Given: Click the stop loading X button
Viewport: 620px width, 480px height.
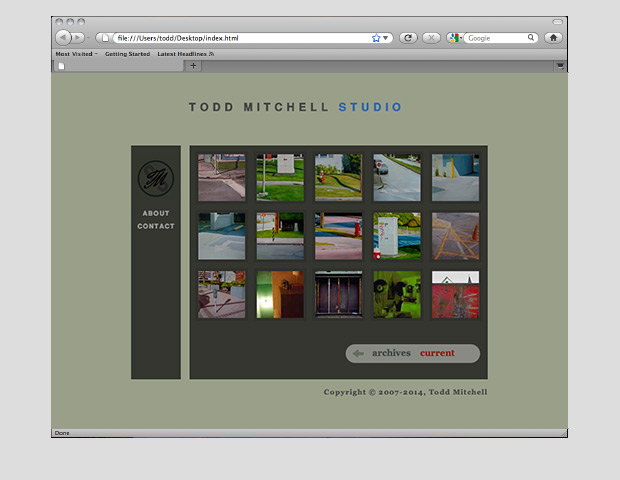Looking at the screenshot, I should (x=431, y=38).
